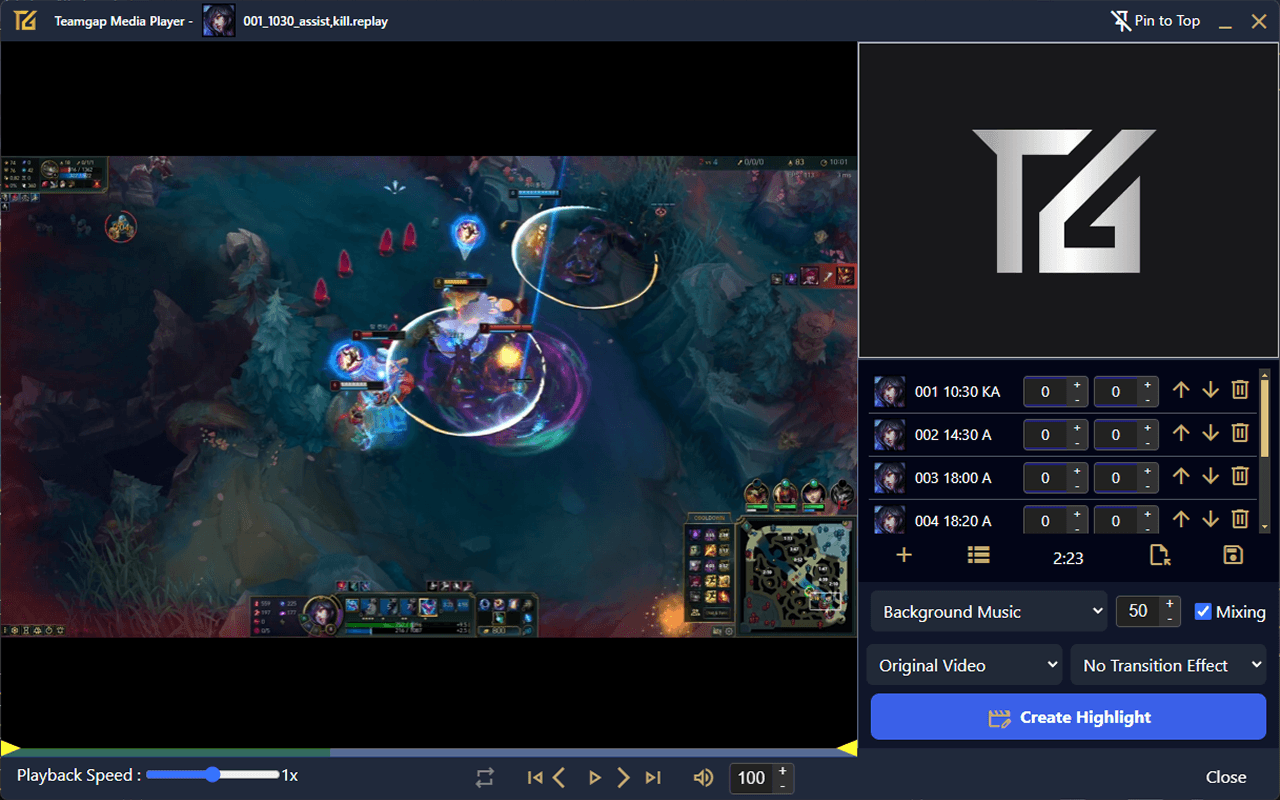
Task: Skip to the last clip
Action: 653,777
